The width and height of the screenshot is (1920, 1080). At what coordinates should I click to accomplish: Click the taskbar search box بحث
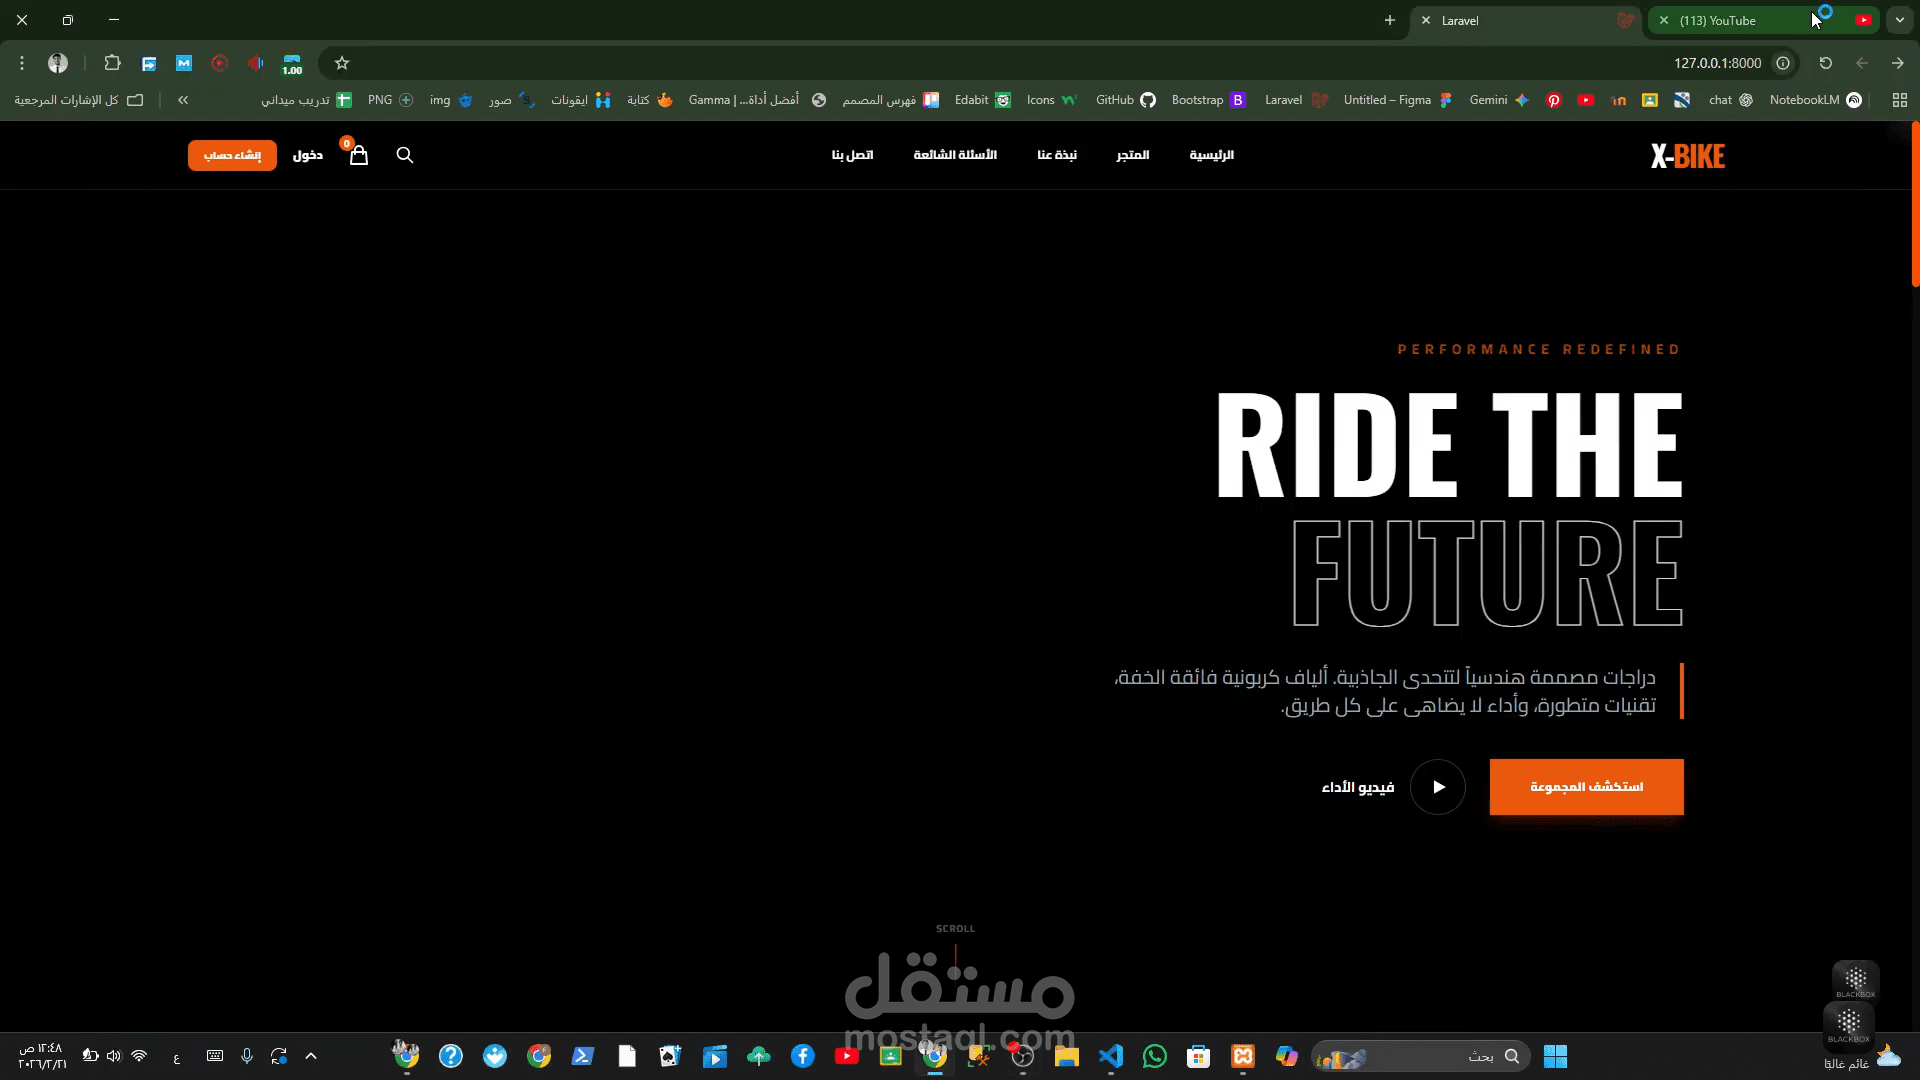coord(1421,1056)
